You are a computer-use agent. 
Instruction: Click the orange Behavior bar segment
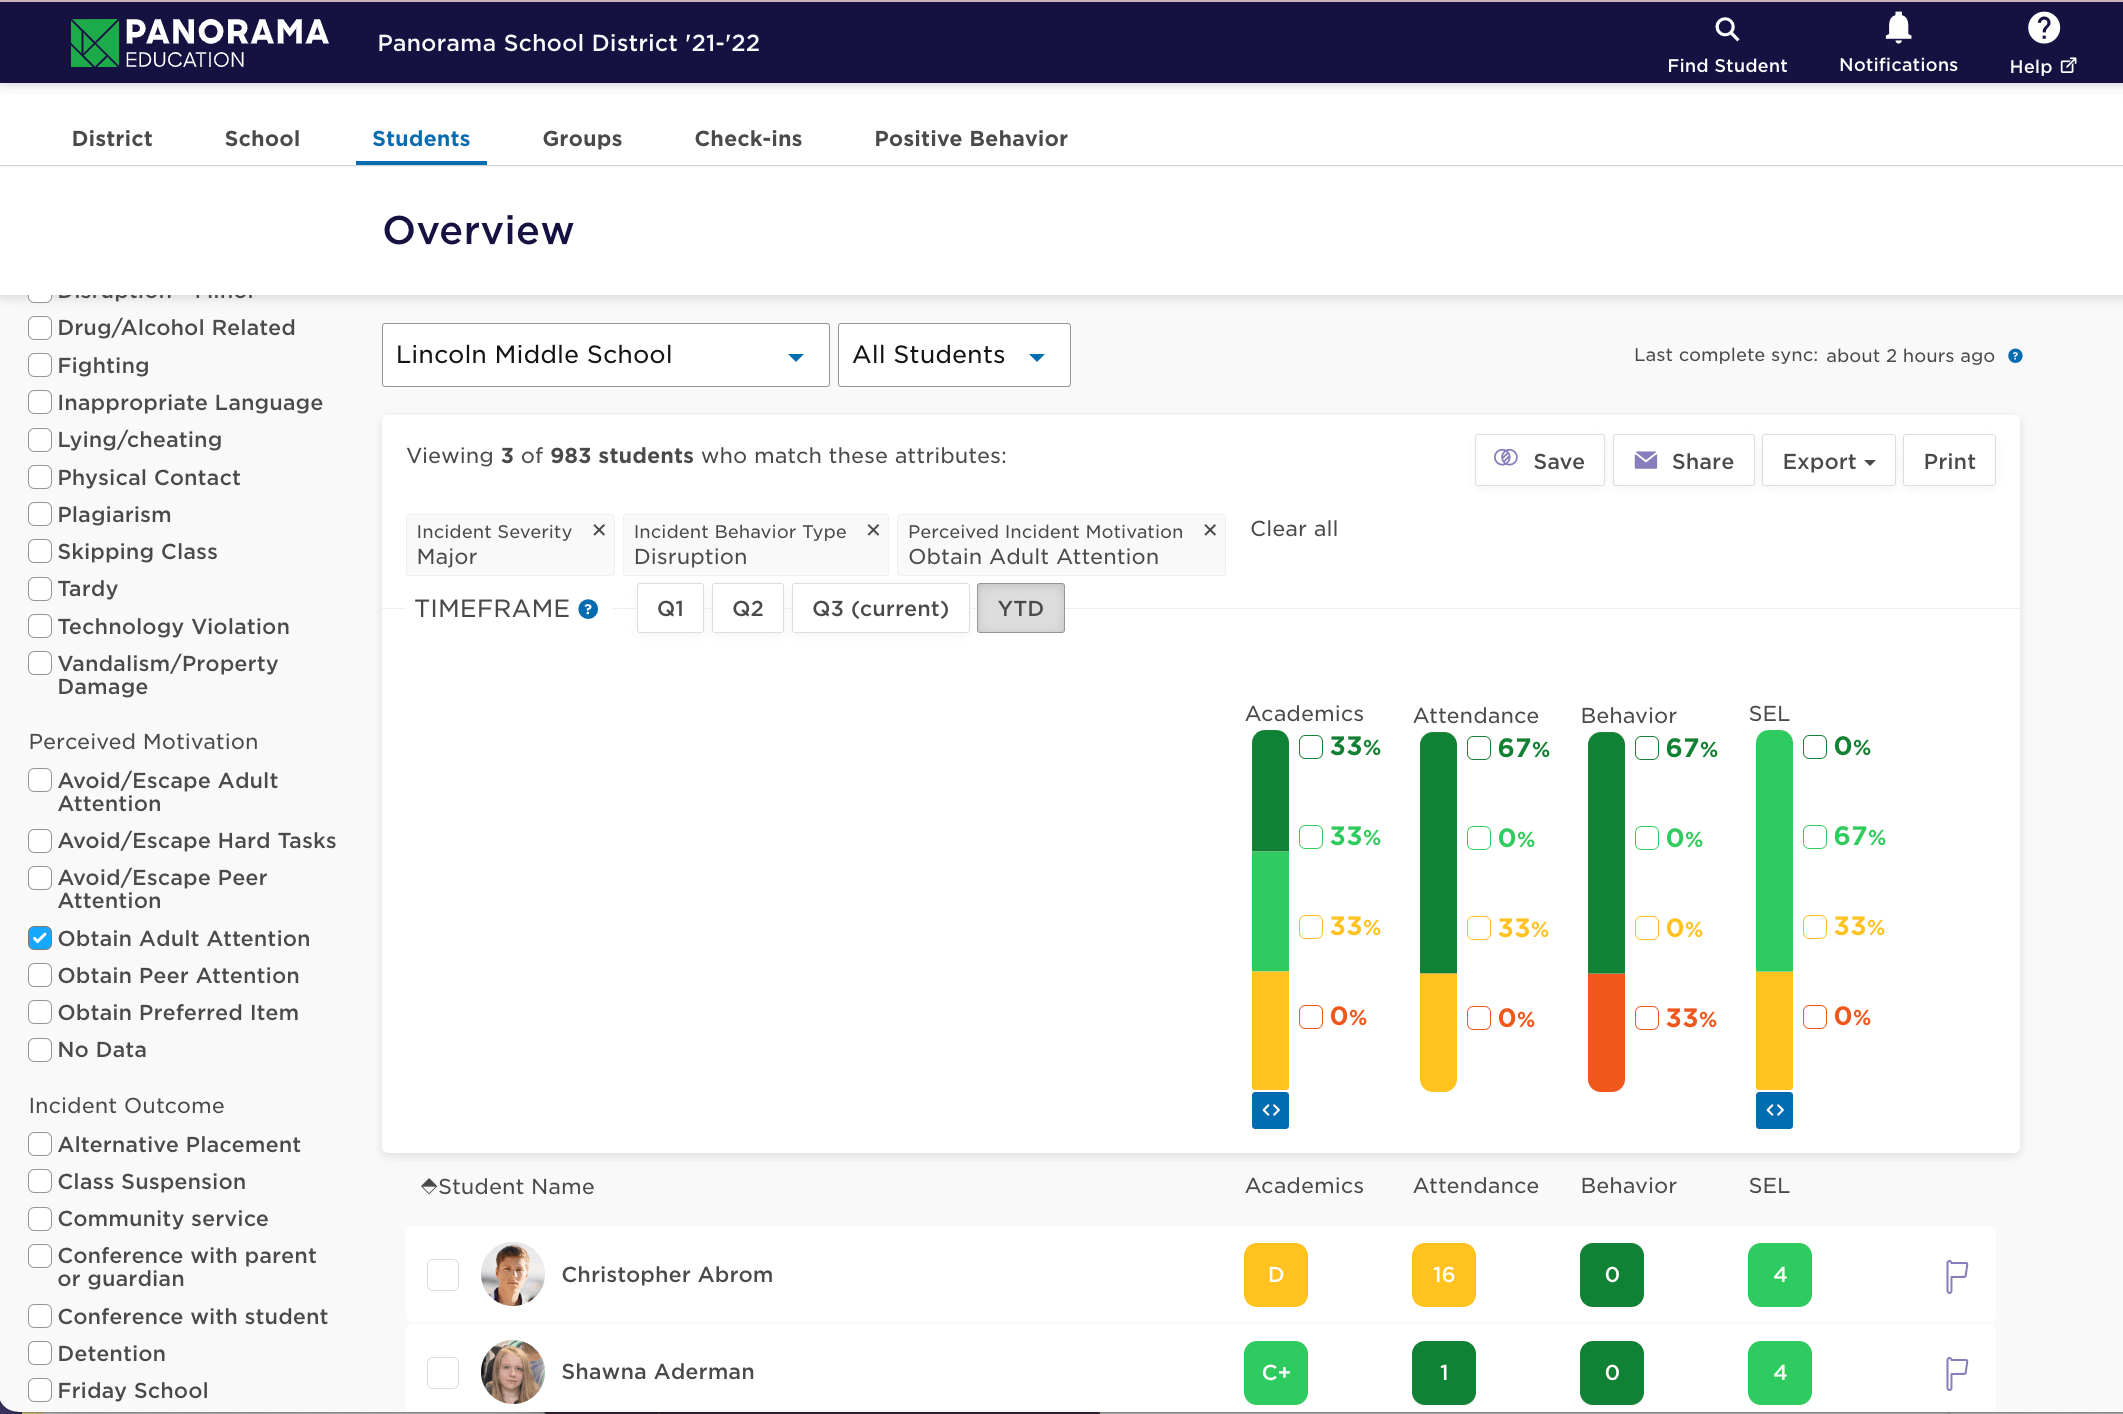pos(1605,1030)
